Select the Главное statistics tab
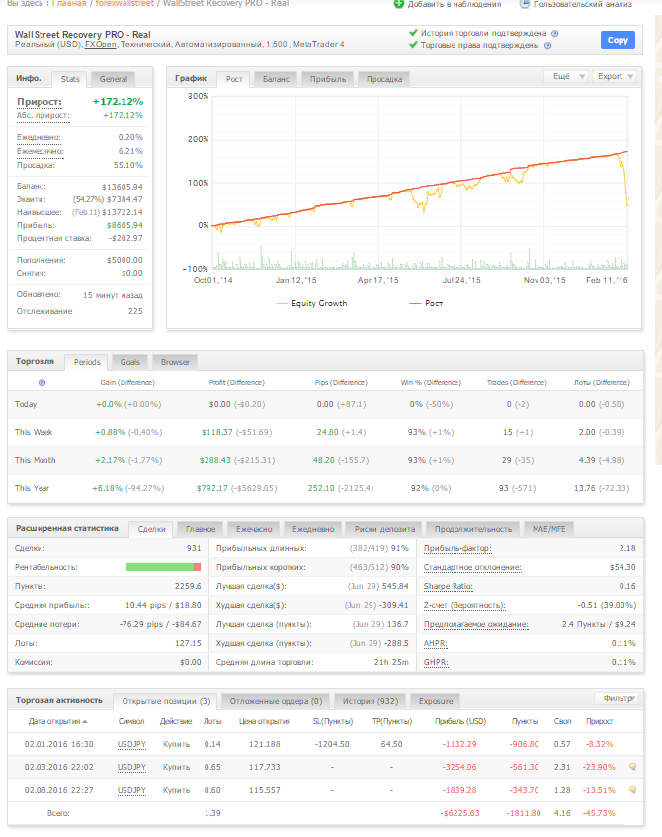Viewport: 662px width, 837px height. click(201, 529)
